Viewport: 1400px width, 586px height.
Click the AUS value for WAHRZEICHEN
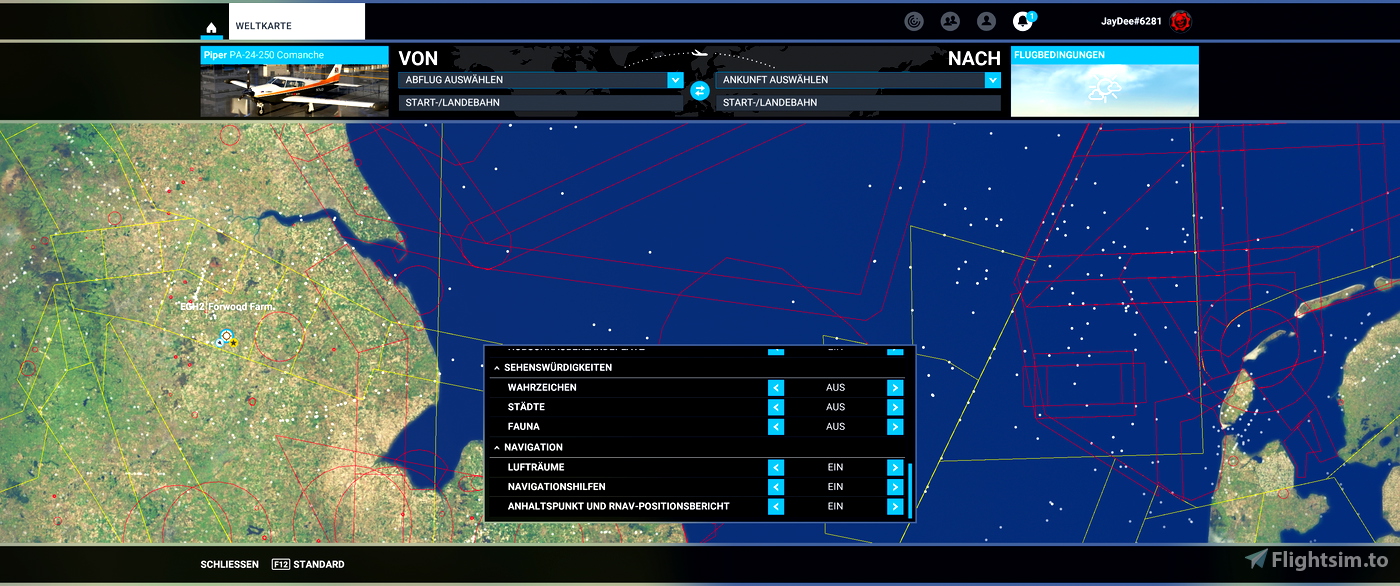[x=836, y=388]
